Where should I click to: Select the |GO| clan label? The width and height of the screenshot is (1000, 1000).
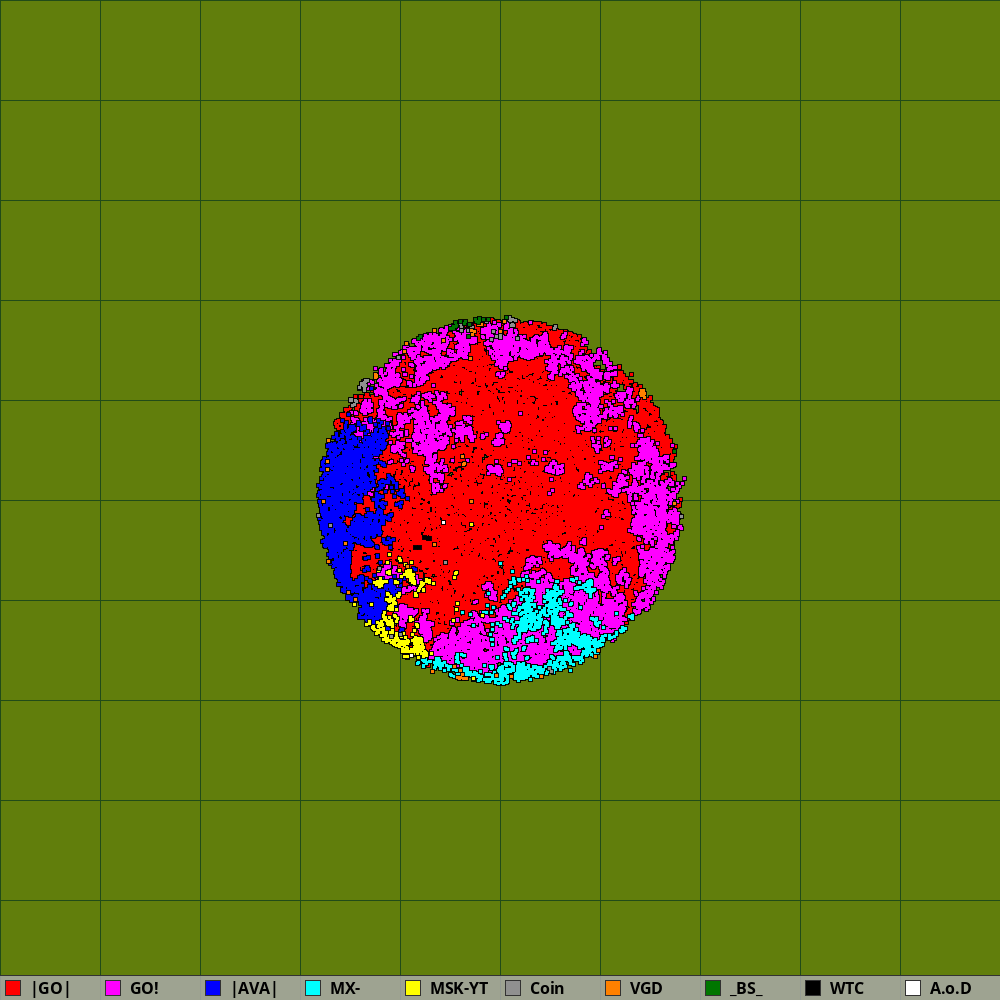(x=50, y=989)
